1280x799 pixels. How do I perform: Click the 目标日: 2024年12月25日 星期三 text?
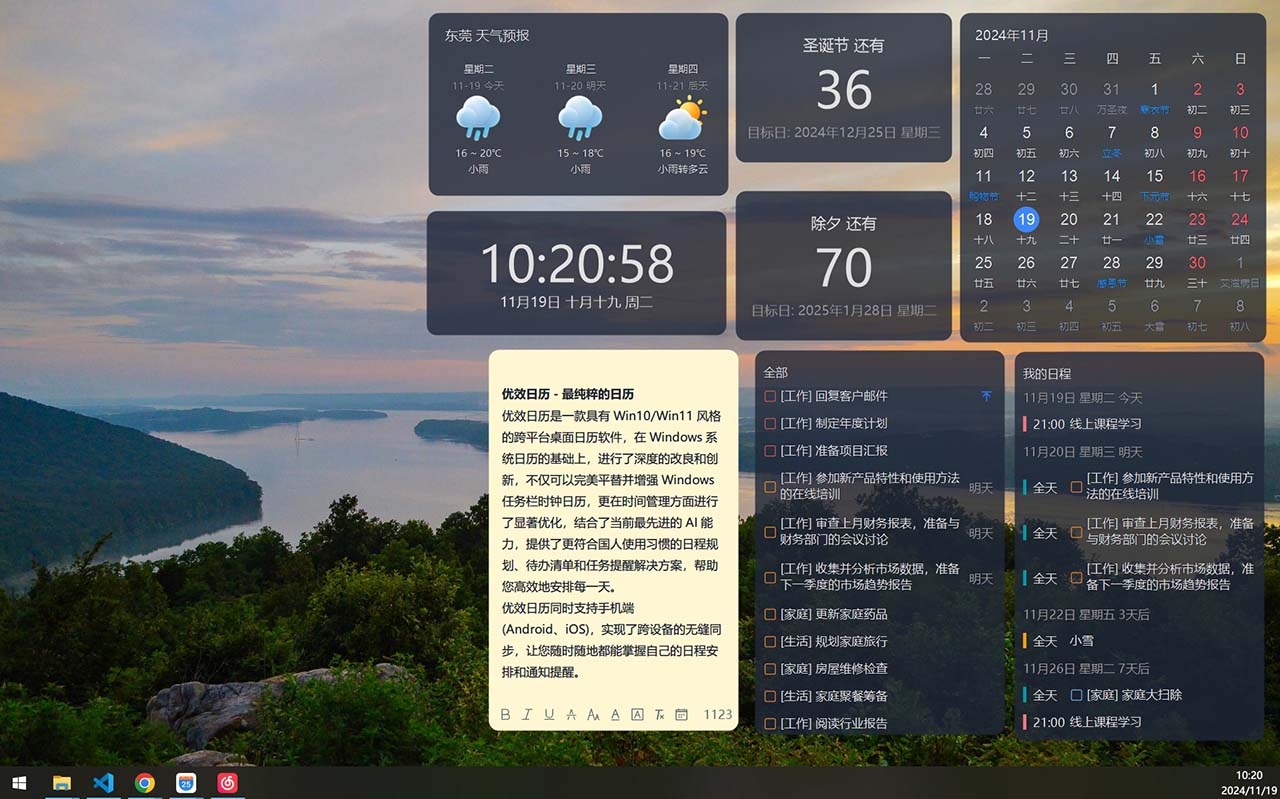[x=844, y=132]
